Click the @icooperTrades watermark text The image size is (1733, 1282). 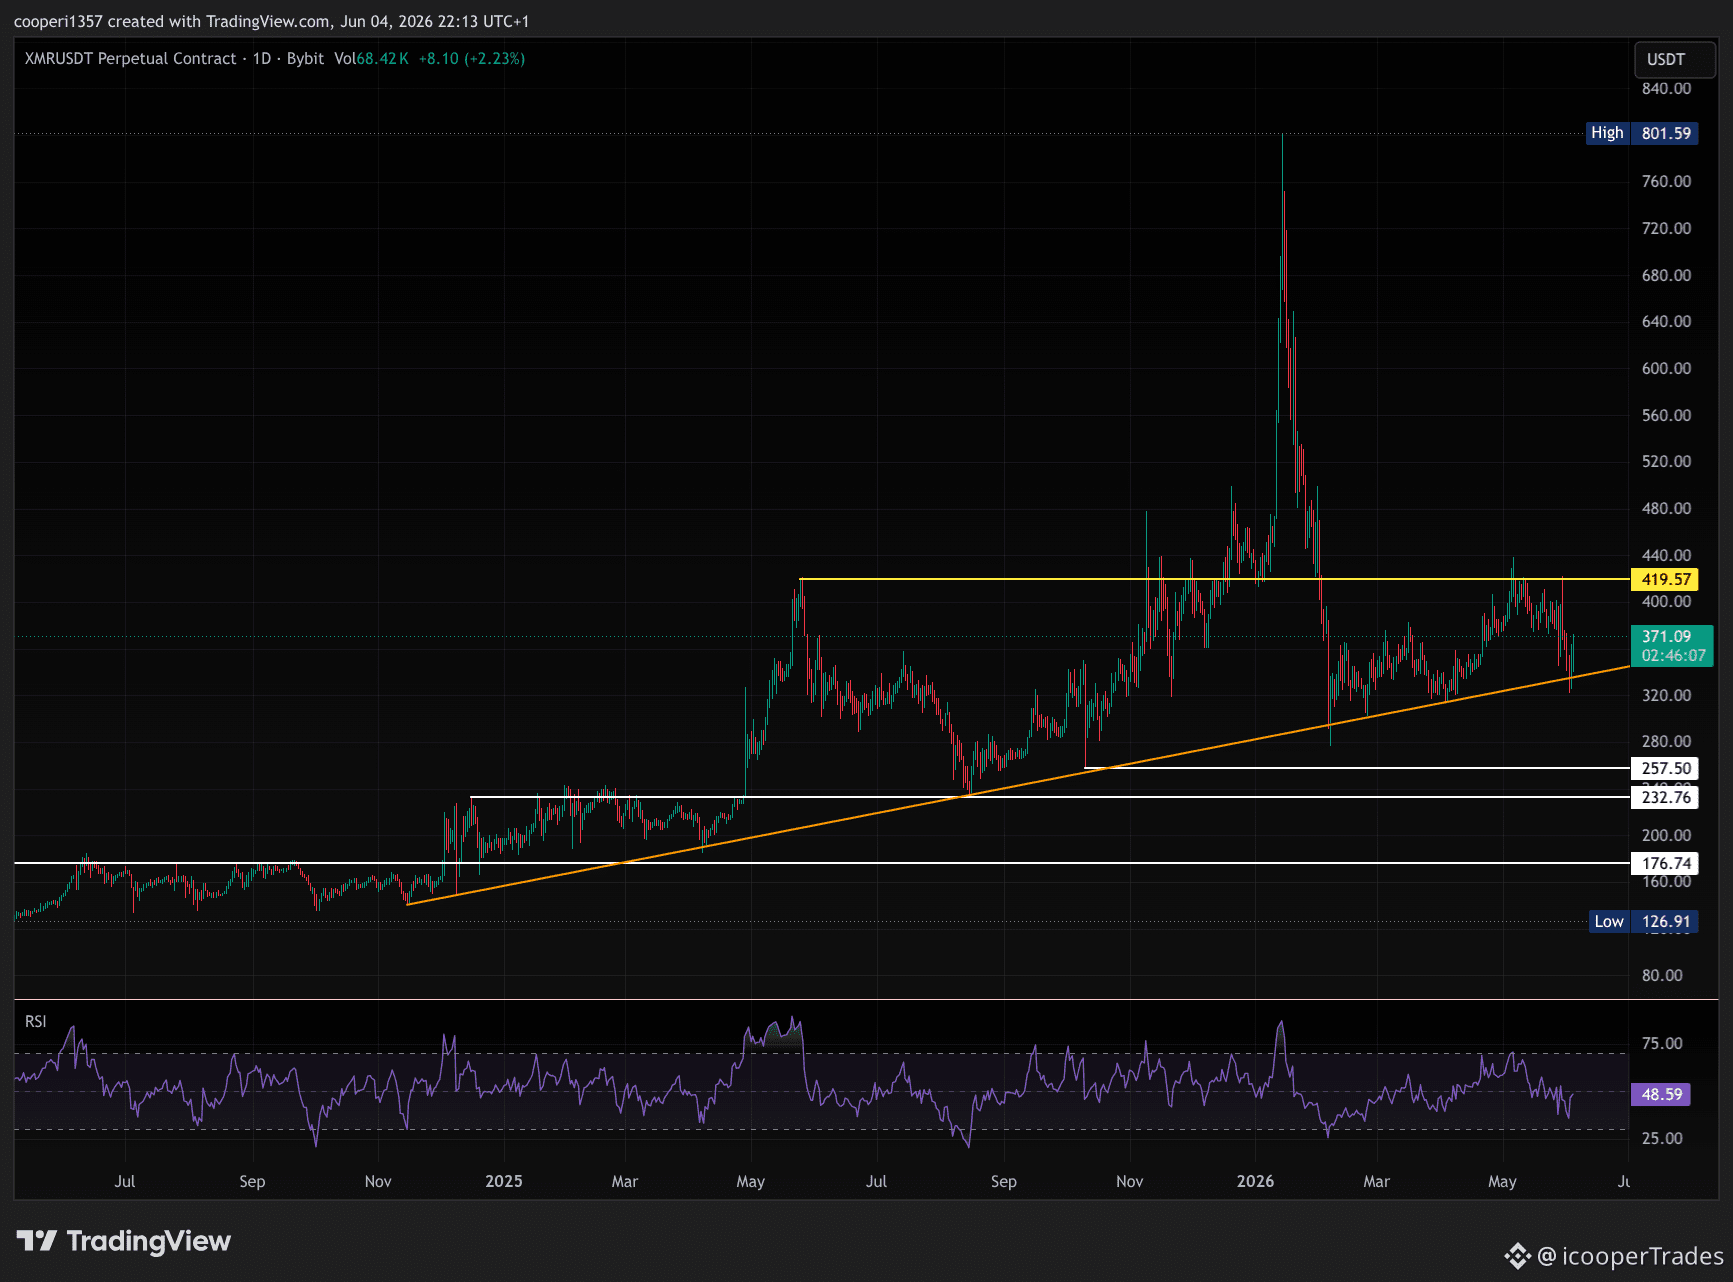[1629, 1256]
